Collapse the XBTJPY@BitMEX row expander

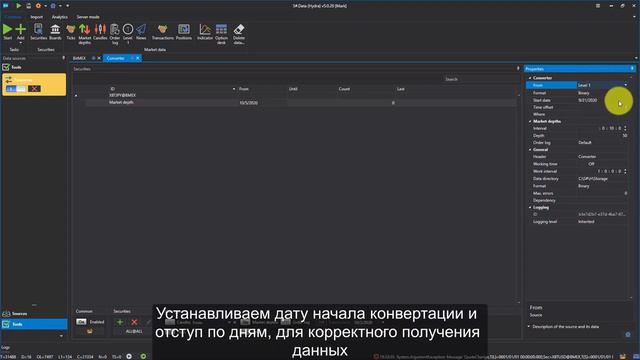76,96
